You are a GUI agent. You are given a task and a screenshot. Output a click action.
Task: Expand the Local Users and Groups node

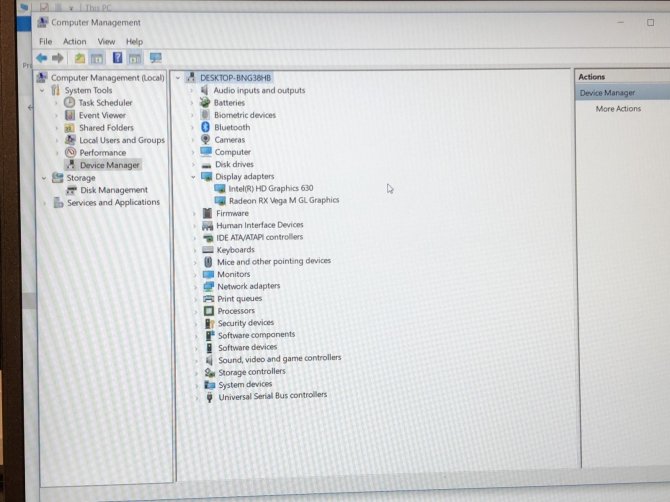click(x=57, y=140)
